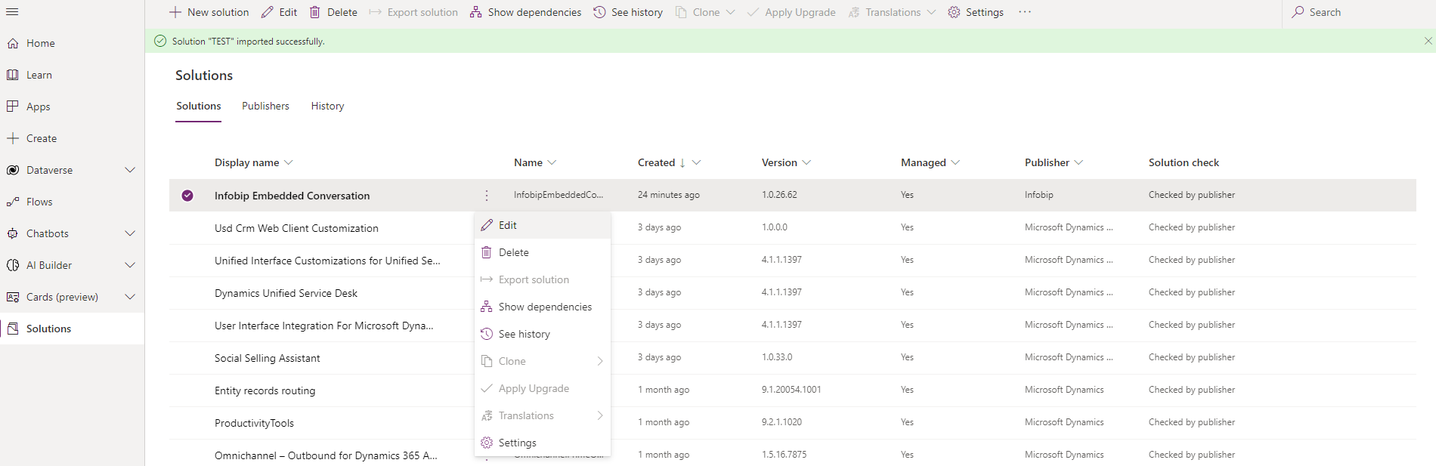Click the Search box

pyautogui.click(x=1358, y=12)
